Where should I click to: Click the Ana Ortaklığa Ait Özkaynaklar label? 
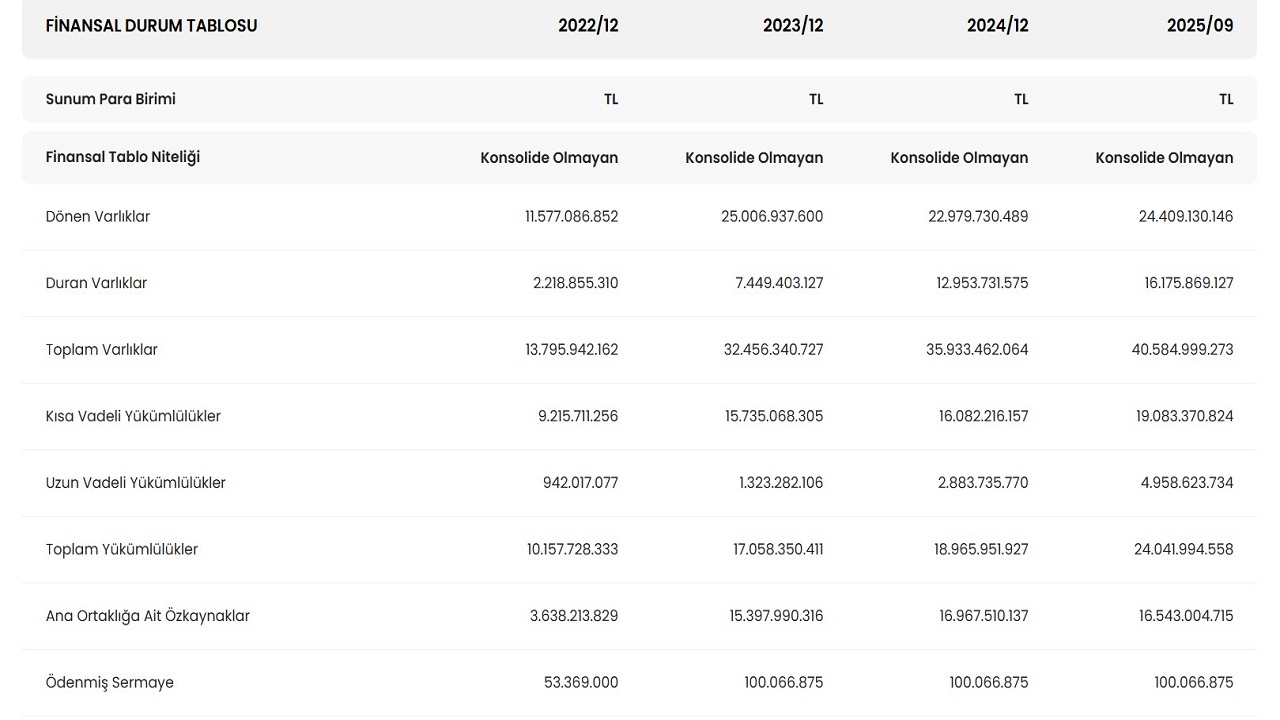tap(148, 616)
